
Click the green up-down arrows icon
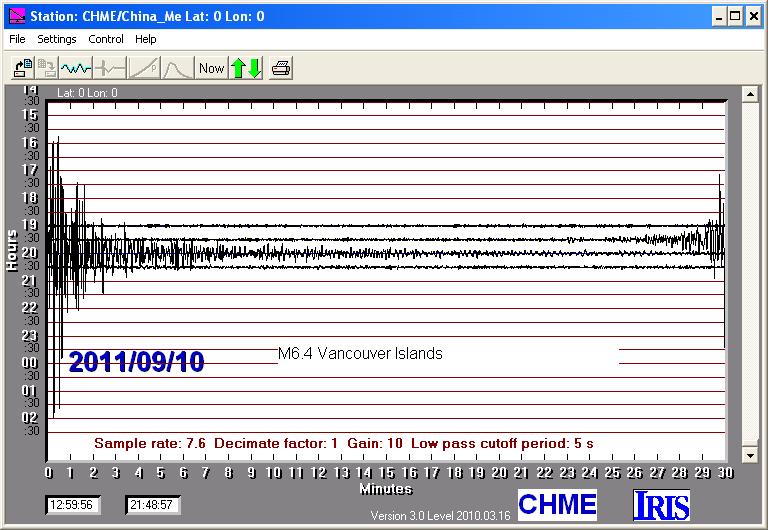click(246, 68)
